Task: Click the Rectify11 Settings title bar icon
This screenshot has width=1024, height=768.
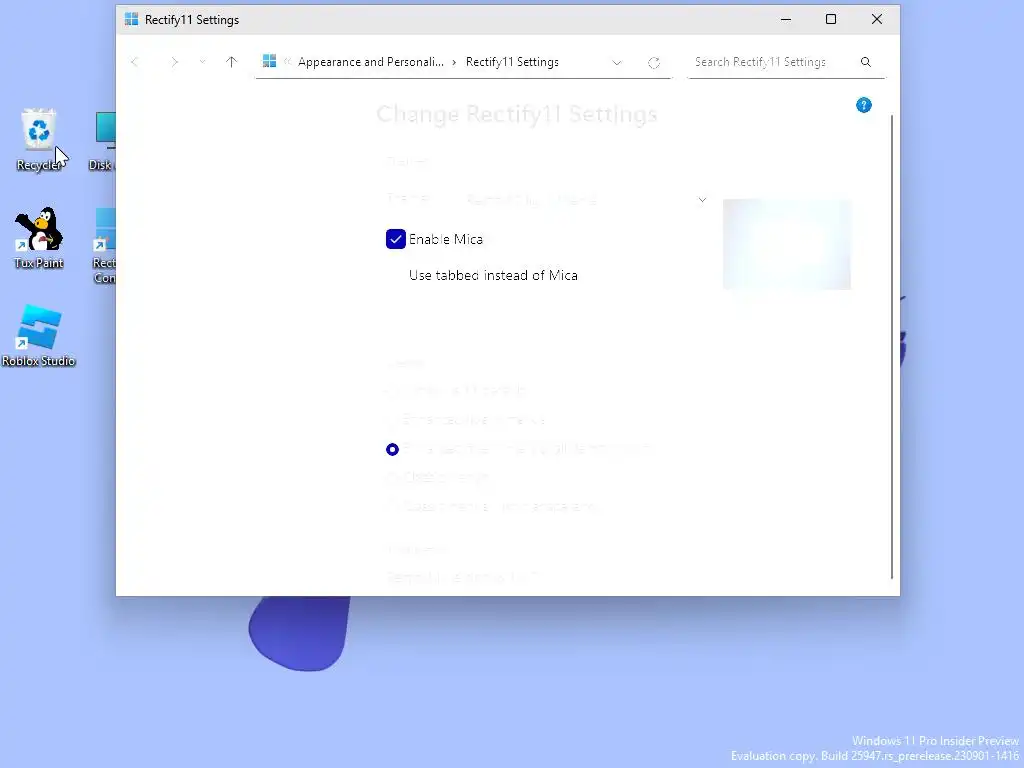Action: [131, 20]
